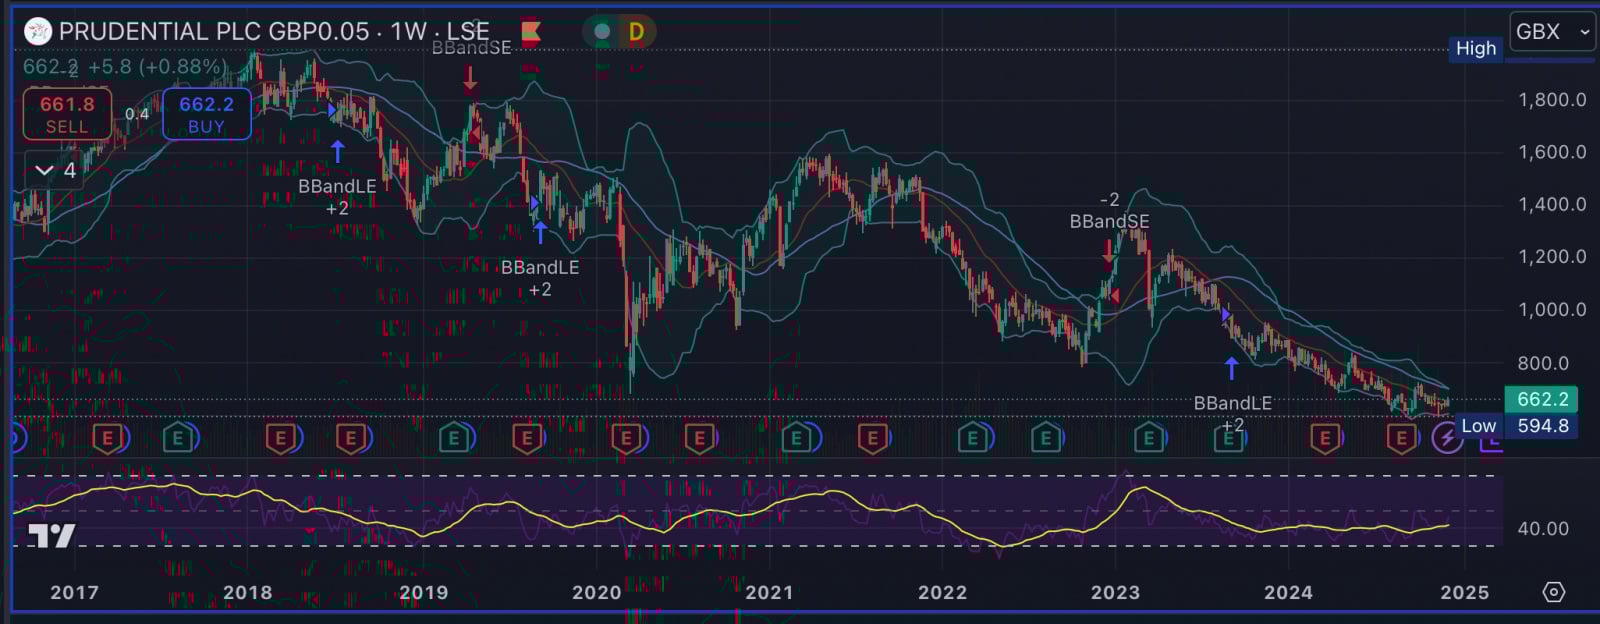Click the 1,000.0 price axis label

pyautogui.click(x=1552, y=310)
